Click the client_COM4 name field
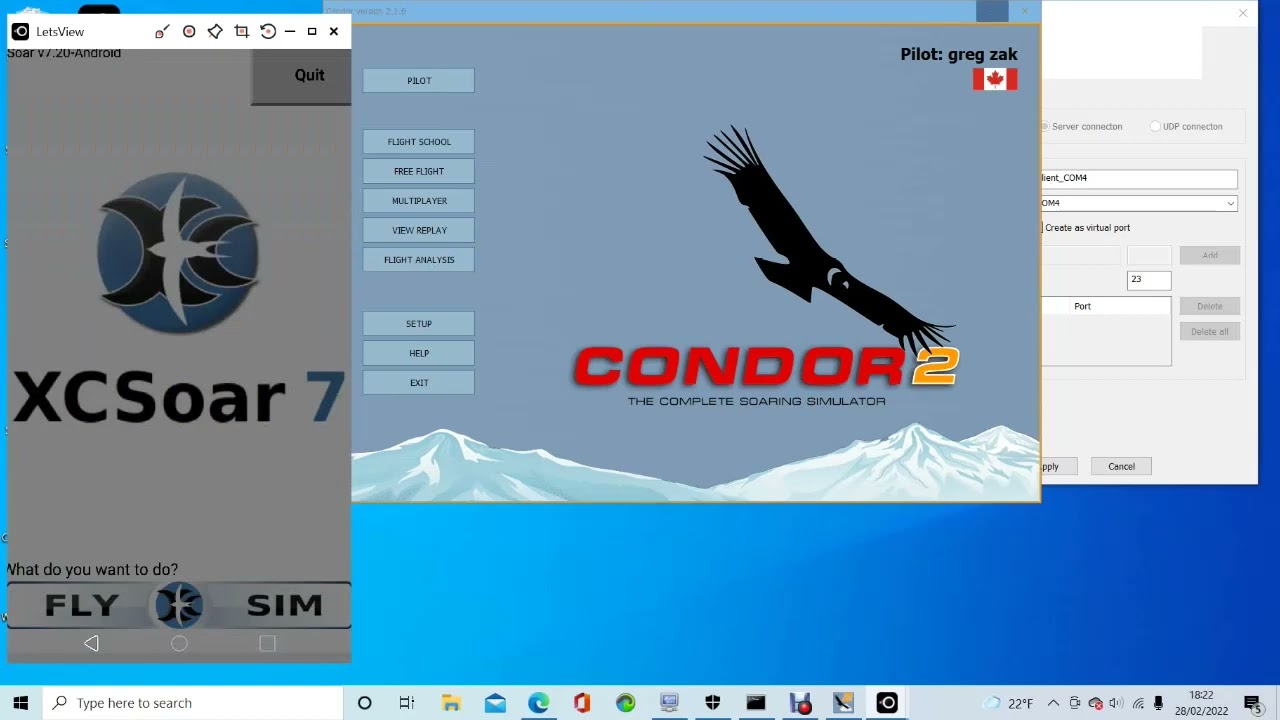Image resolution: width=1280 pixels, height=720 pixels. click(x=1139, y=178)
